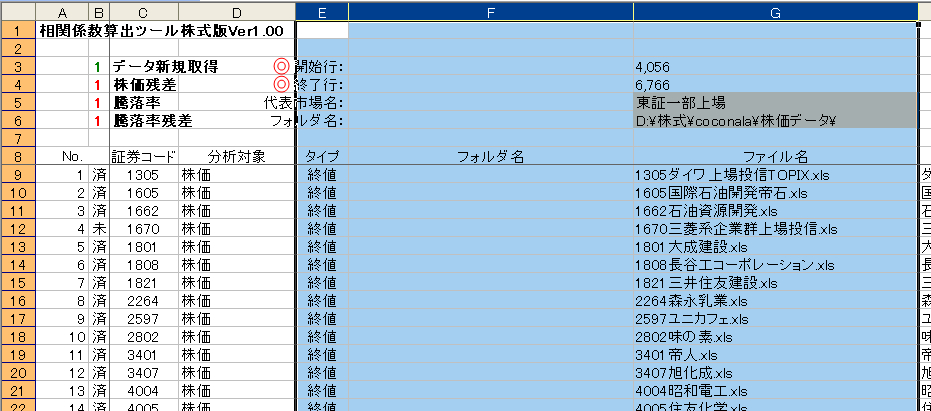The height and width of the screenshot is (411, 931).
Task: Click the red double-circle mark in row 3
Action: pyautogui.click(x=280, y=67)
